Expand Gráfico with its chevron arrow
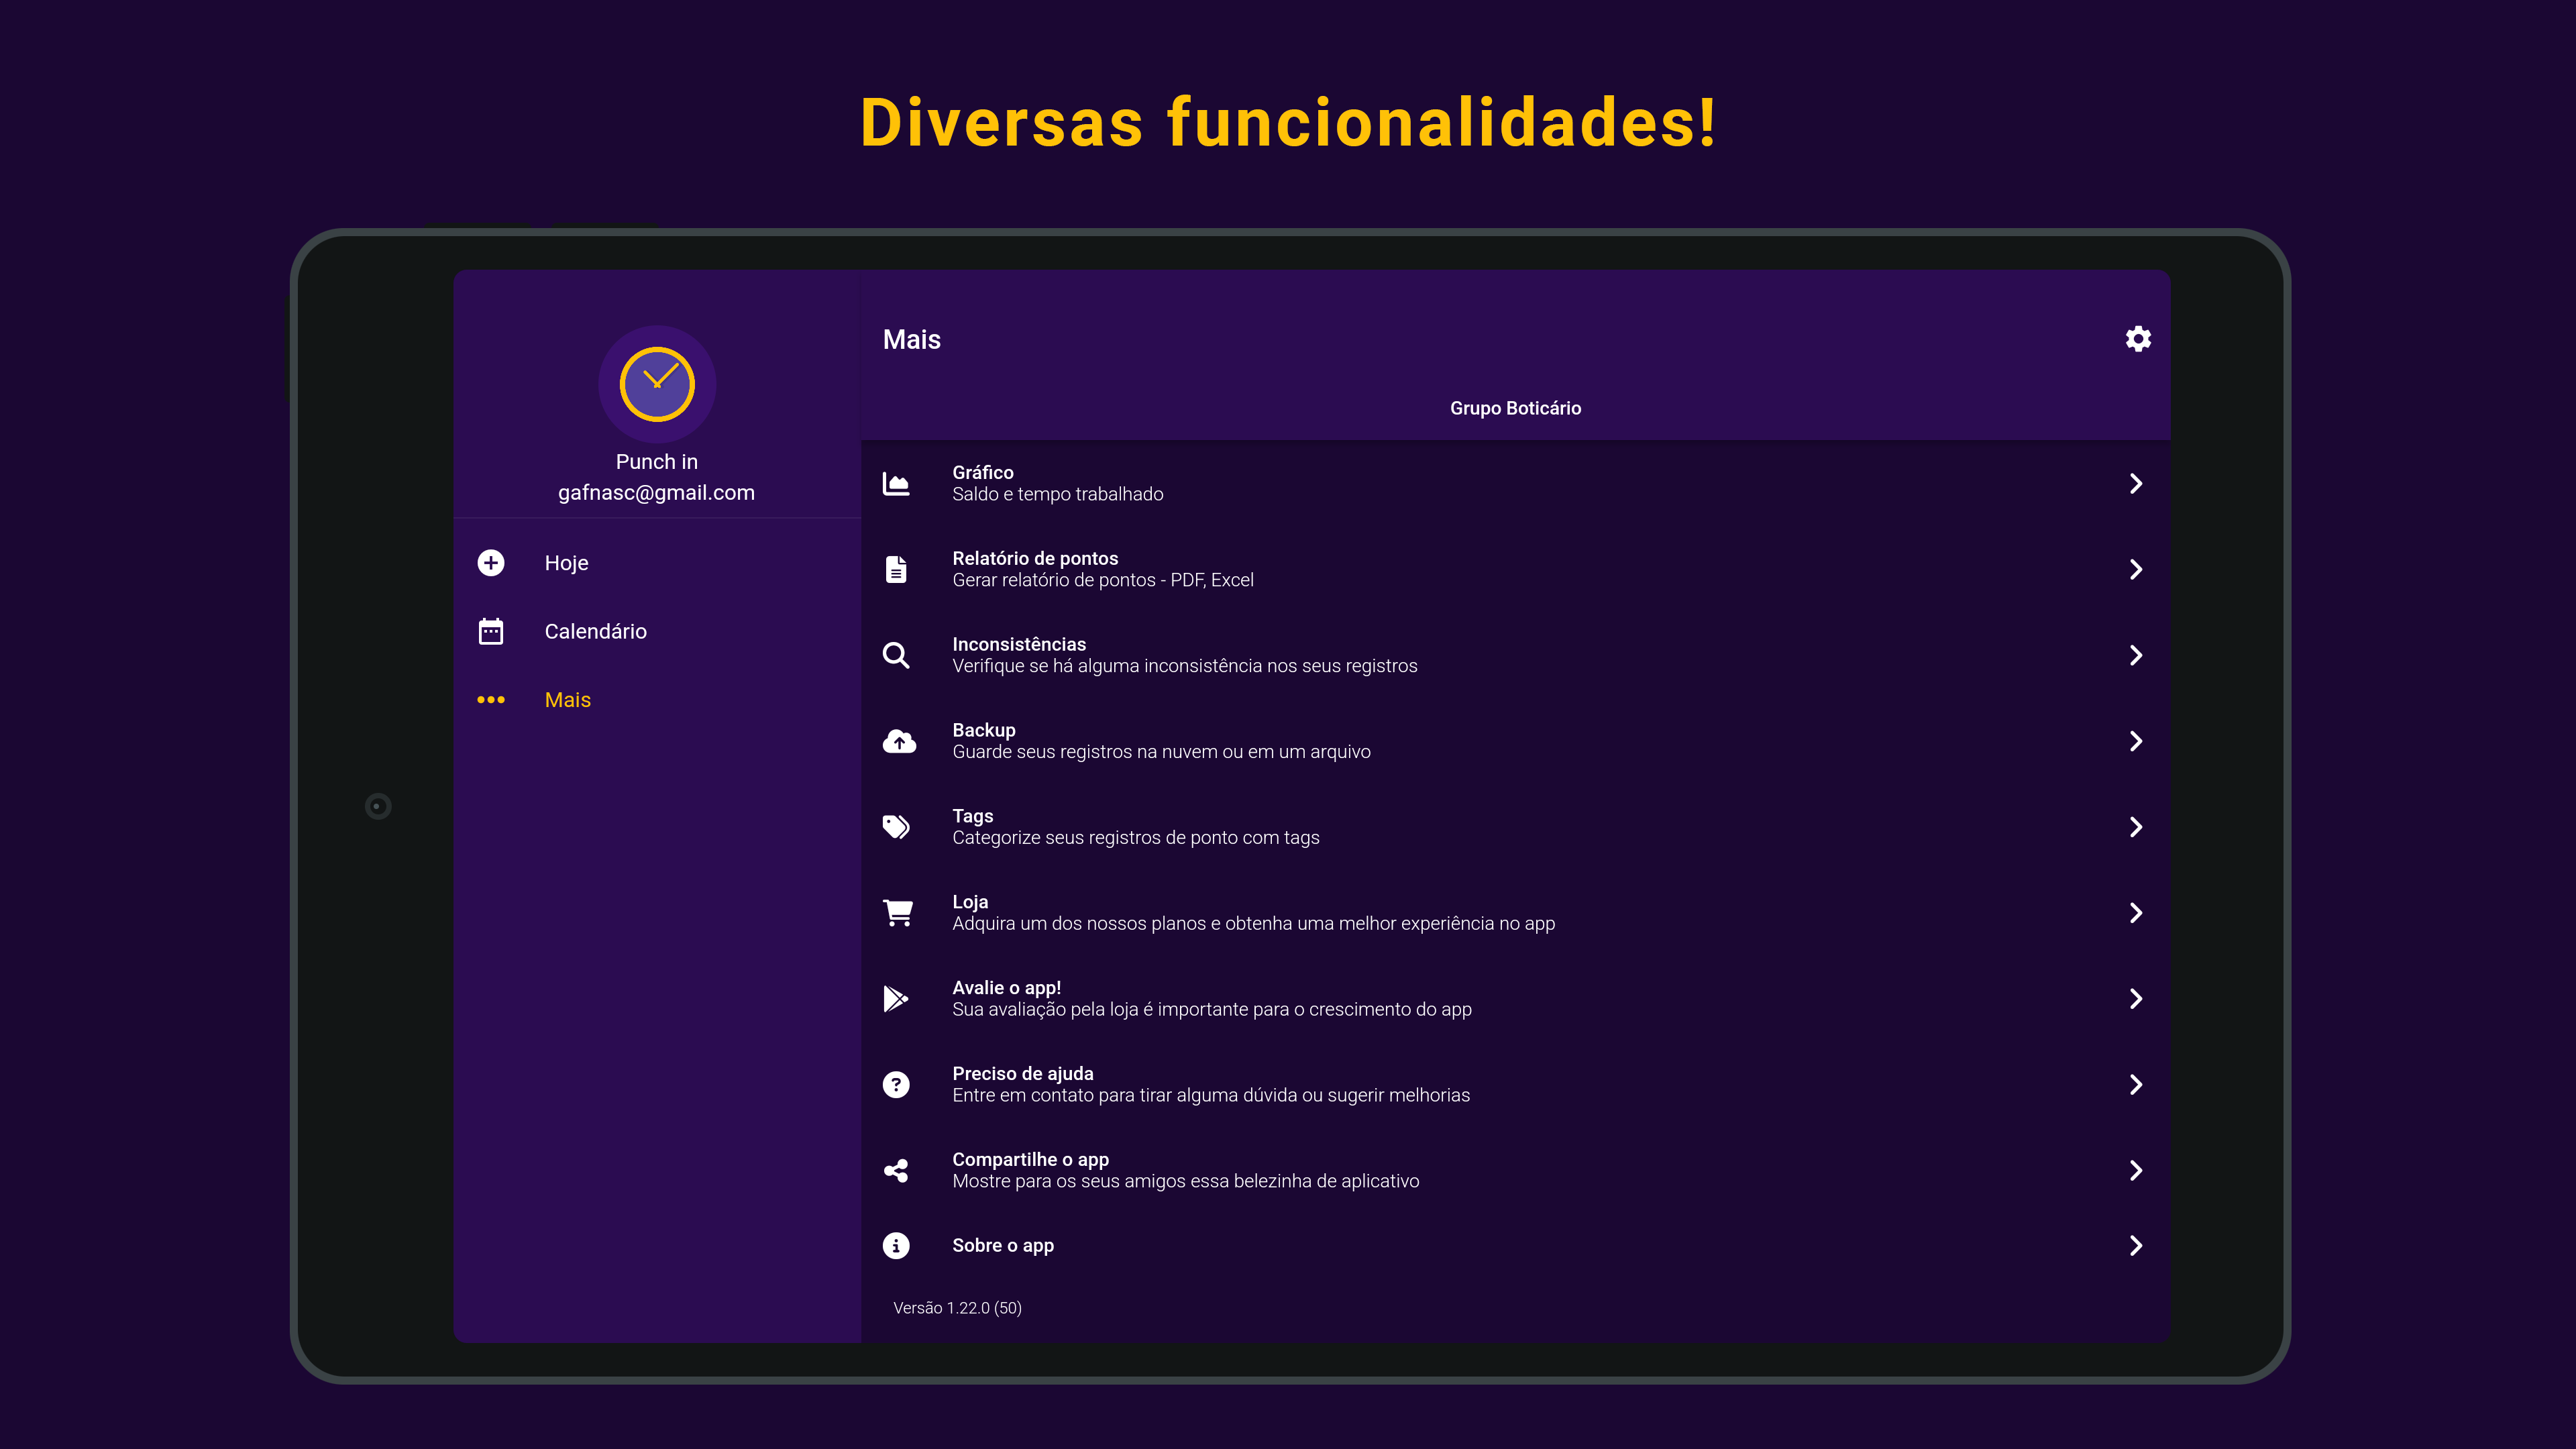Viewport: 2576px width, 1449px height. (x=2136, y=484)
